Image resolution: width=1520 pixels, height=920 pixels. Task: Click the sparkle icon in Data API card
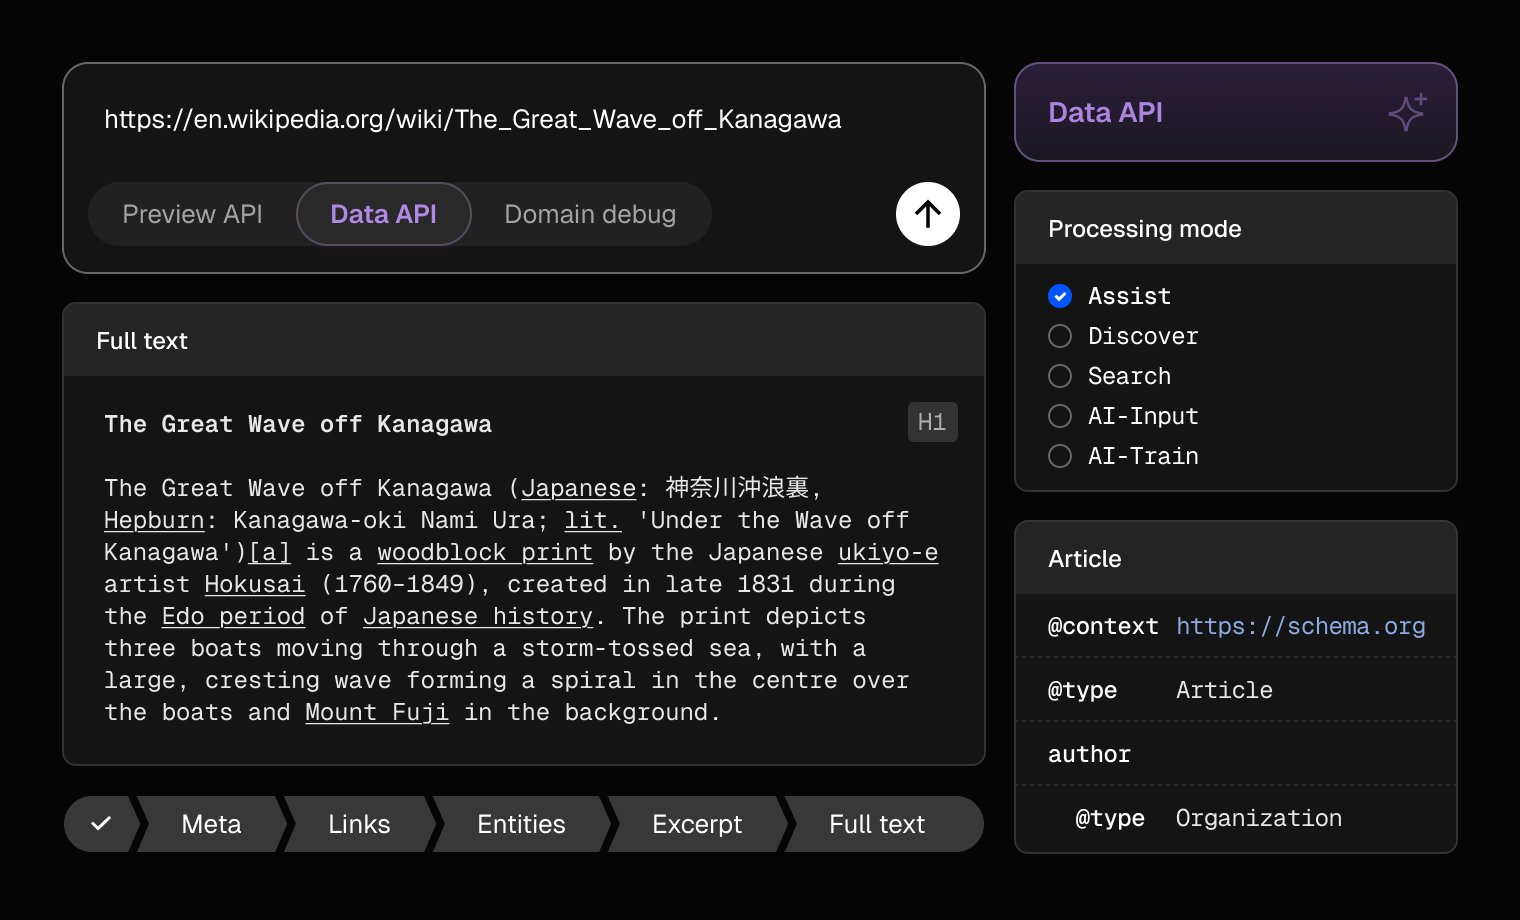point(1407,112)
